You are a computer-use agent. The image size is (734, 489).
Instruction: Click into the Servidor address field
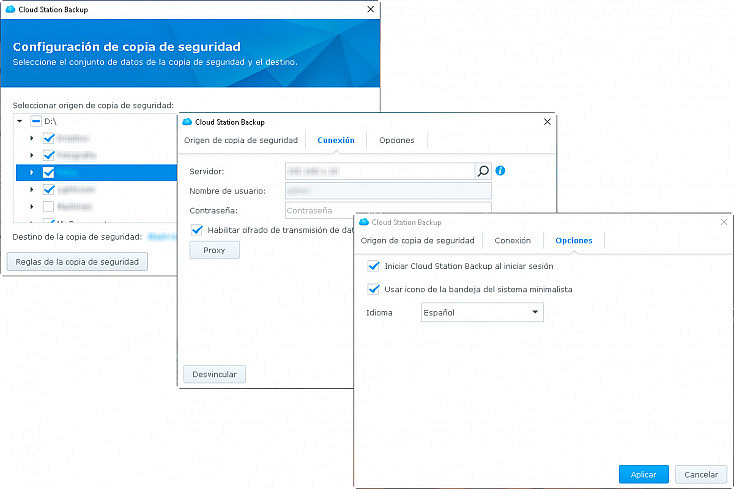tap(380, 171)
